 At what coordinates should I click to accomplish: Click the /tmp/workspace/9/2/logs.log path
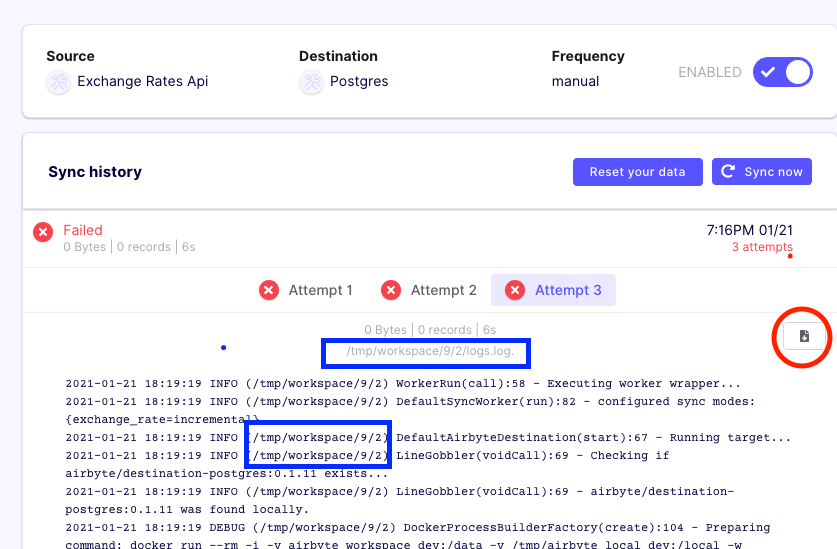point(426,352)
